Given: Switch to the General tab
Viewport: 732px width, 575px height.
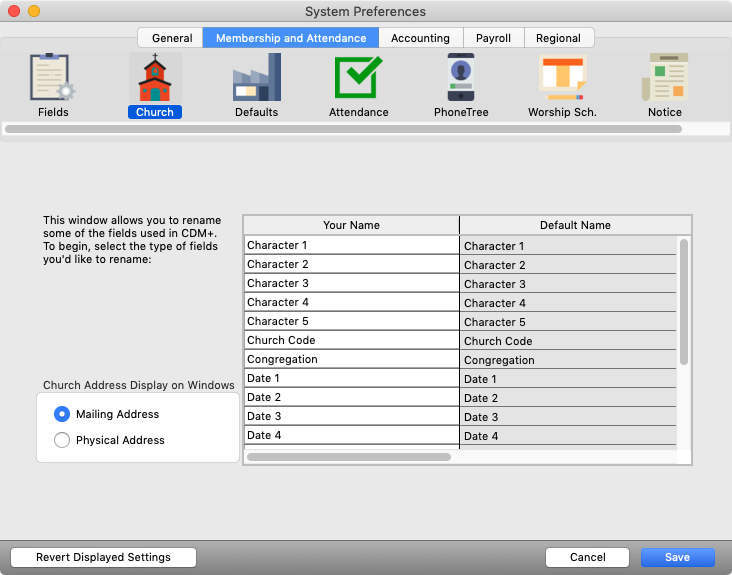Looking at the screenshot, I should pos(172,38).
